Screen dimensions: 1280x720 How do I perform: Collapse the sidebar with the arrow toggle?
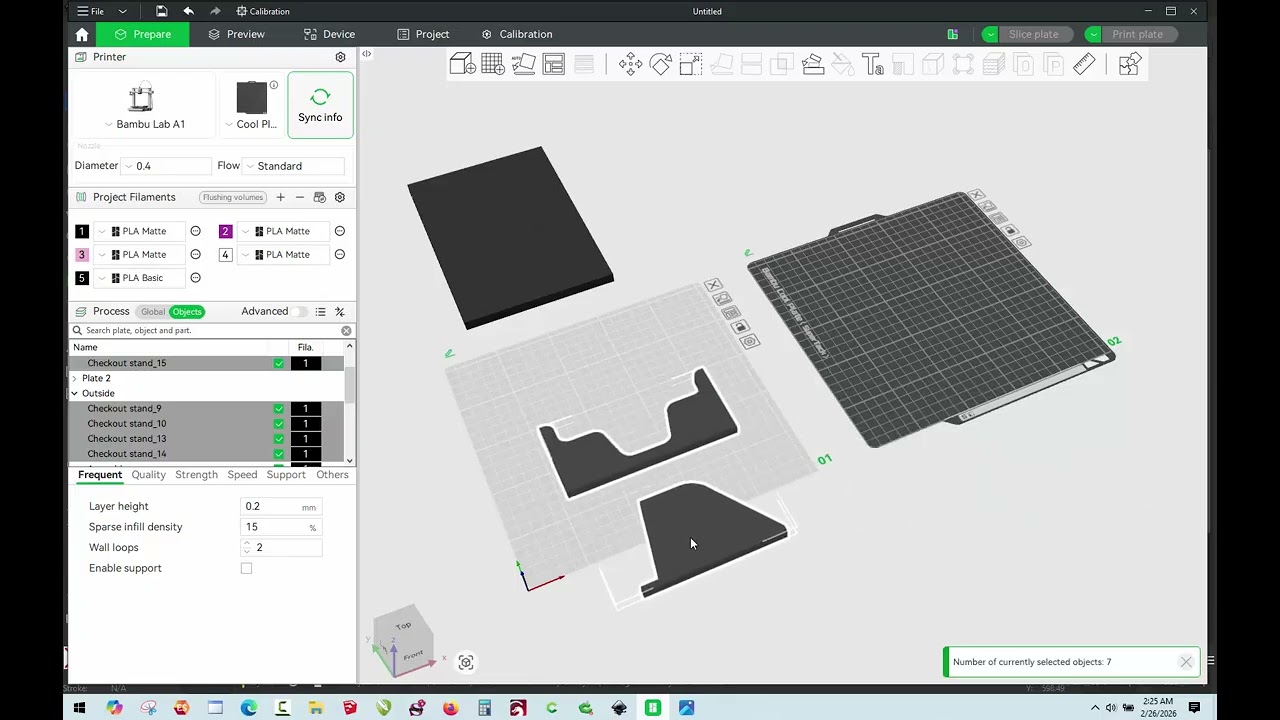366,54
